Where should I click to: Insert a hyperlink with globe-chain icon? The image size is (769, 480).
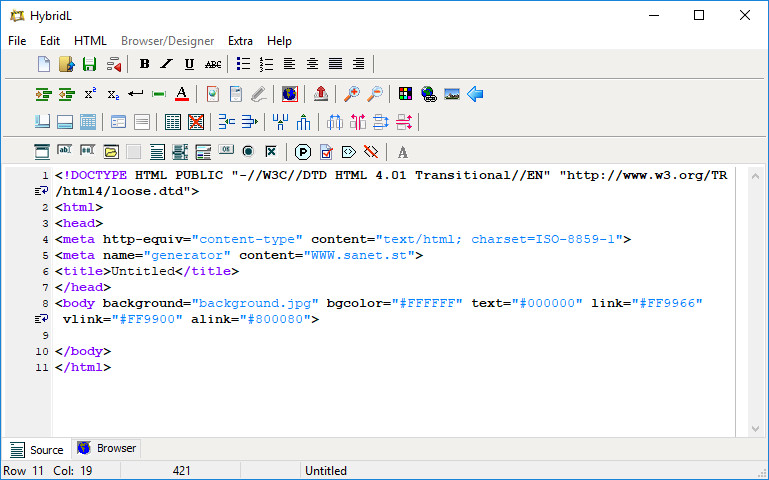[429, 94]
